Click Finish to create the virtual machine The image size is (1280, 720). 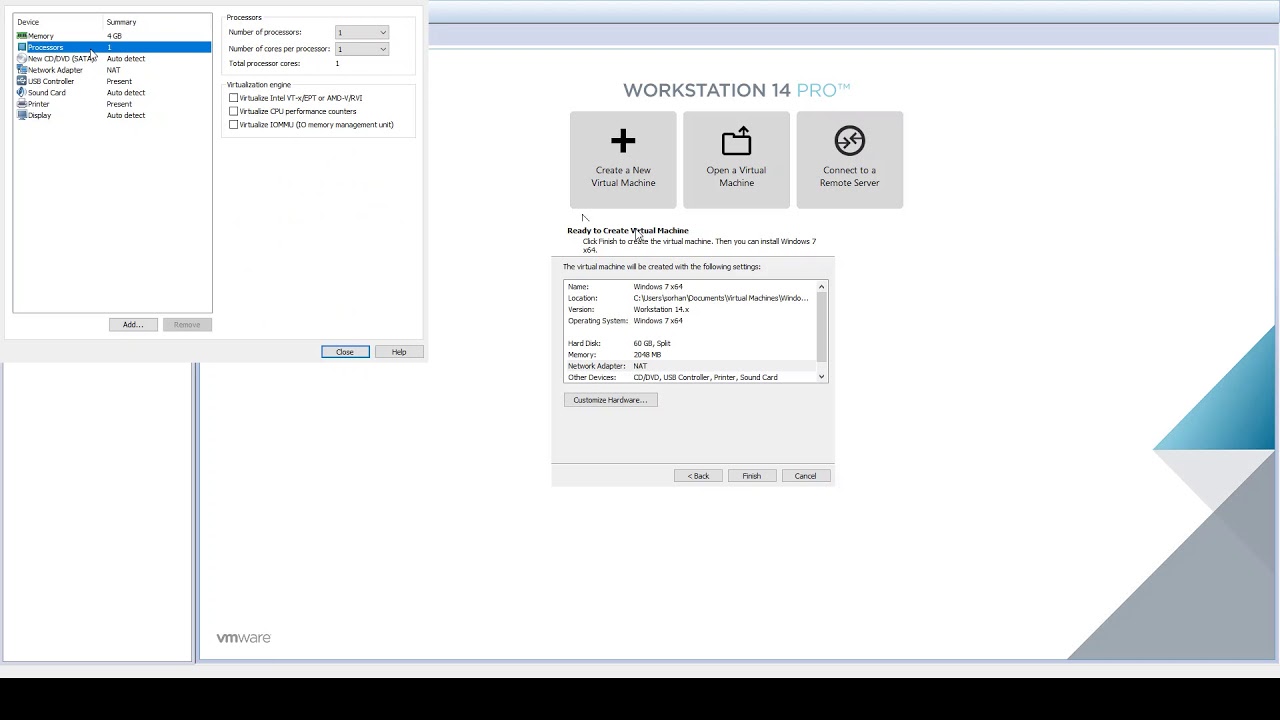751,476
